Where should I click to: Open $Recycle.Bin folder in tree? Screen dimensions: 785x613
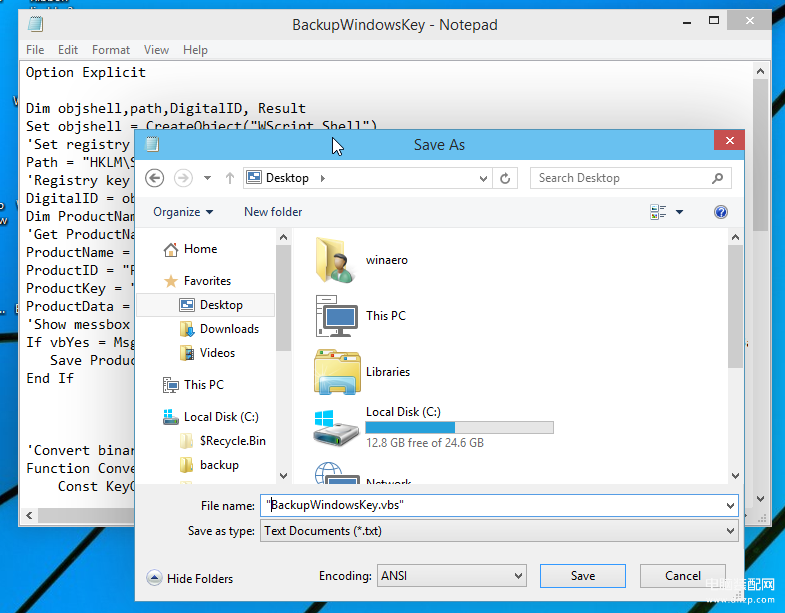pyautogui.click(x=223, y=441)
